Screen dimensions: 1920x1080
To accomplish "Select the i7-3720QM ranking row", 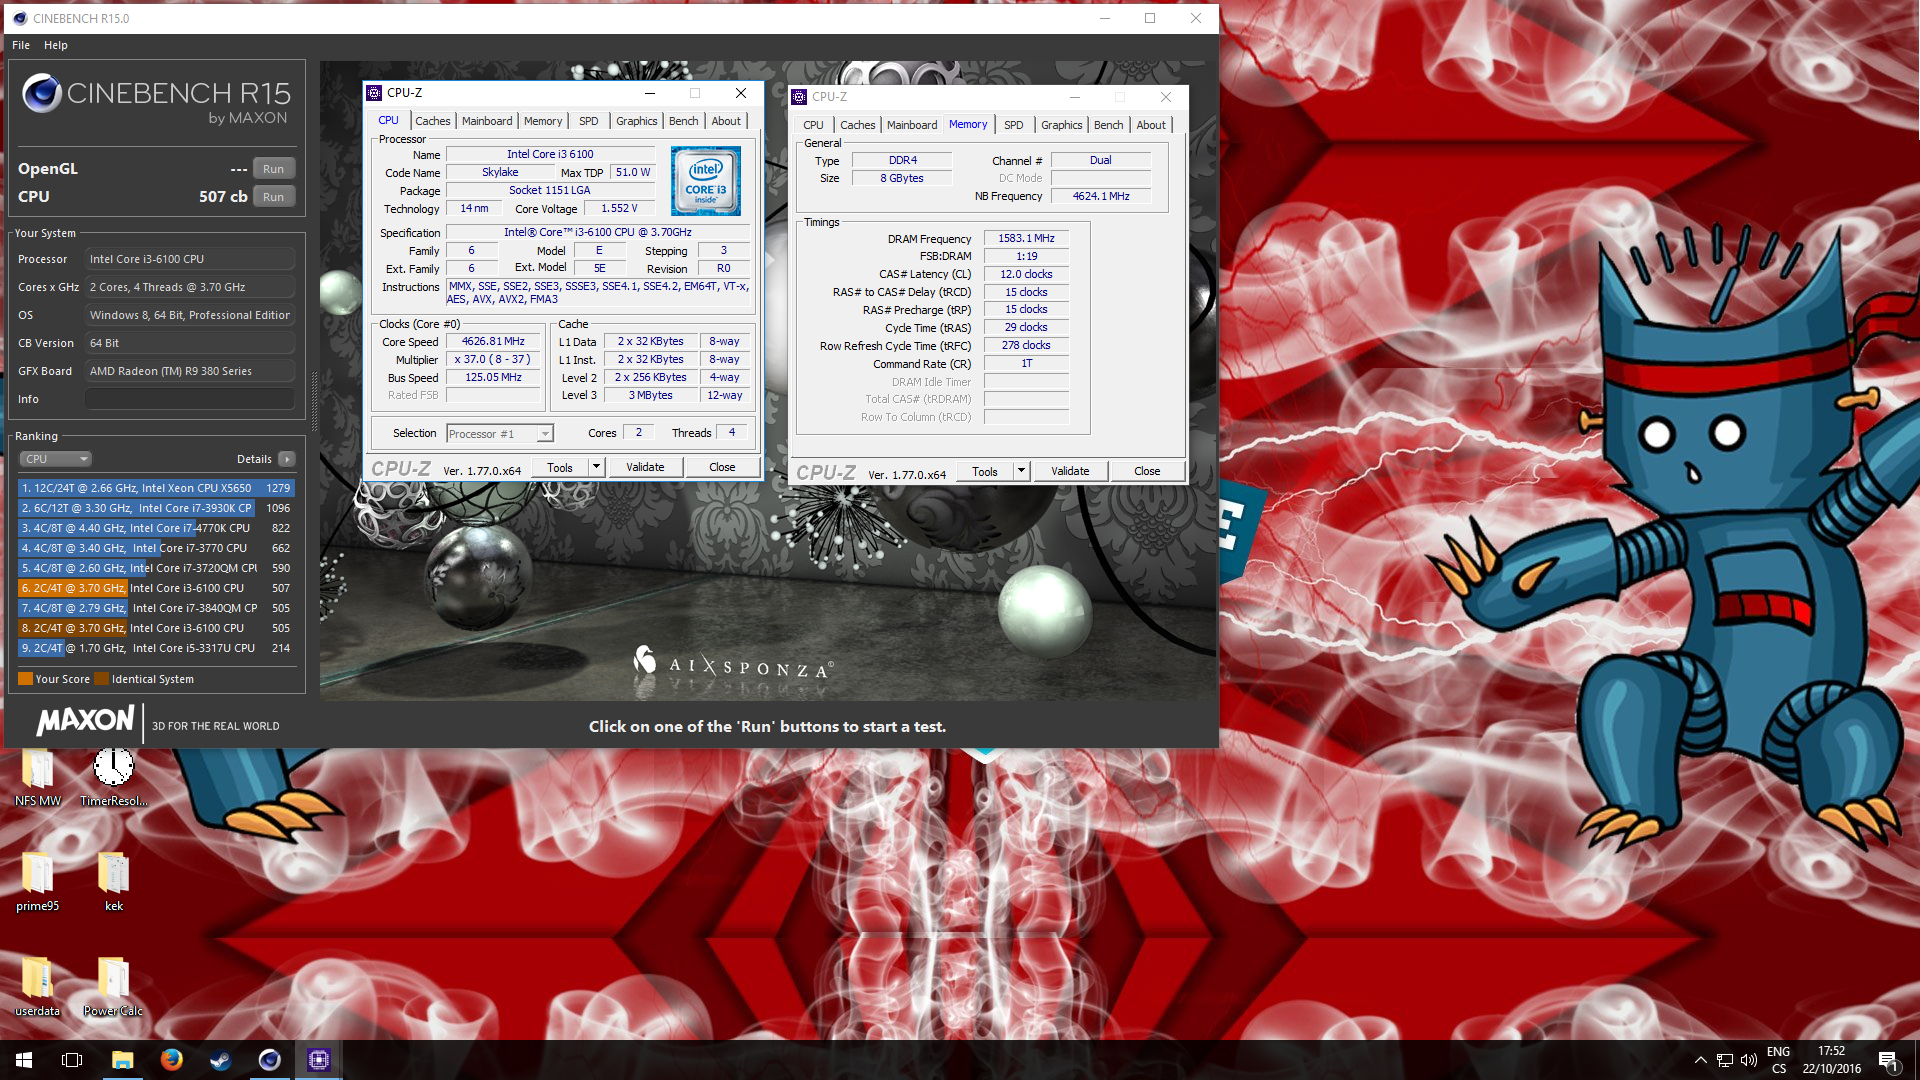I will coord(156,568).
